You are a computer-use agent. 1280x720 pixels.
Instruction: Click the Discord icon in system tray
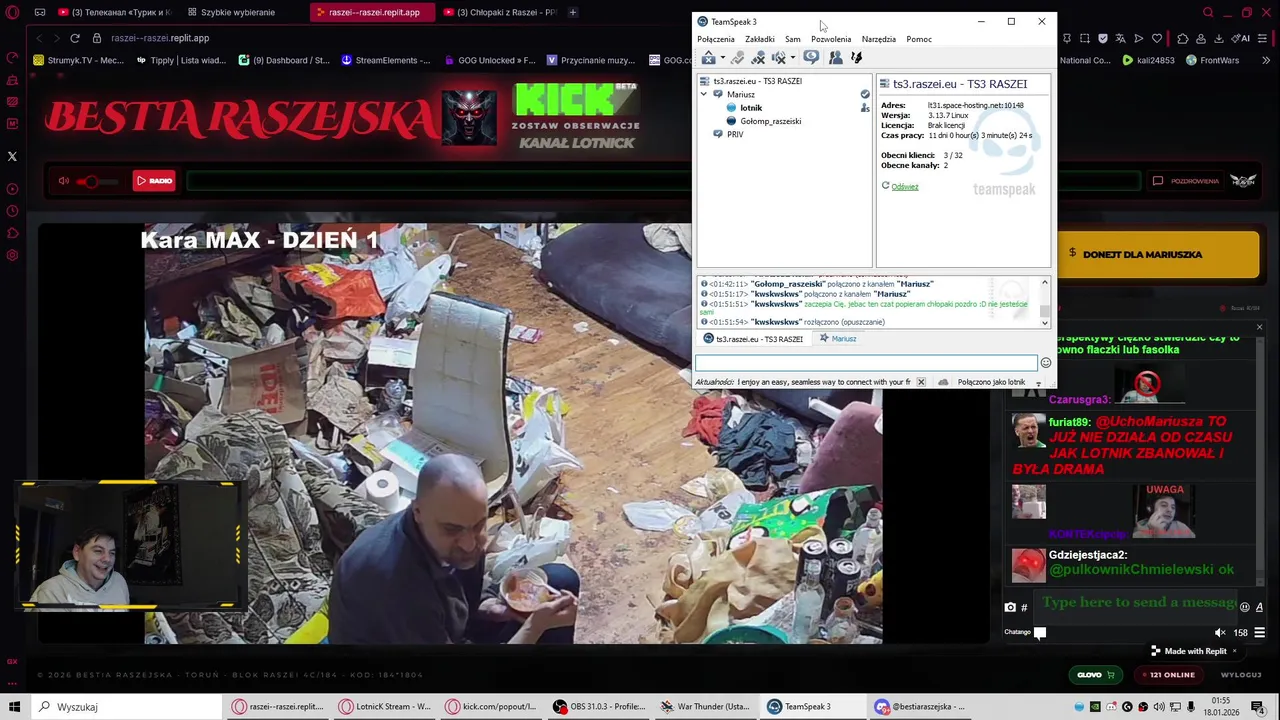tap(1111, 707)
